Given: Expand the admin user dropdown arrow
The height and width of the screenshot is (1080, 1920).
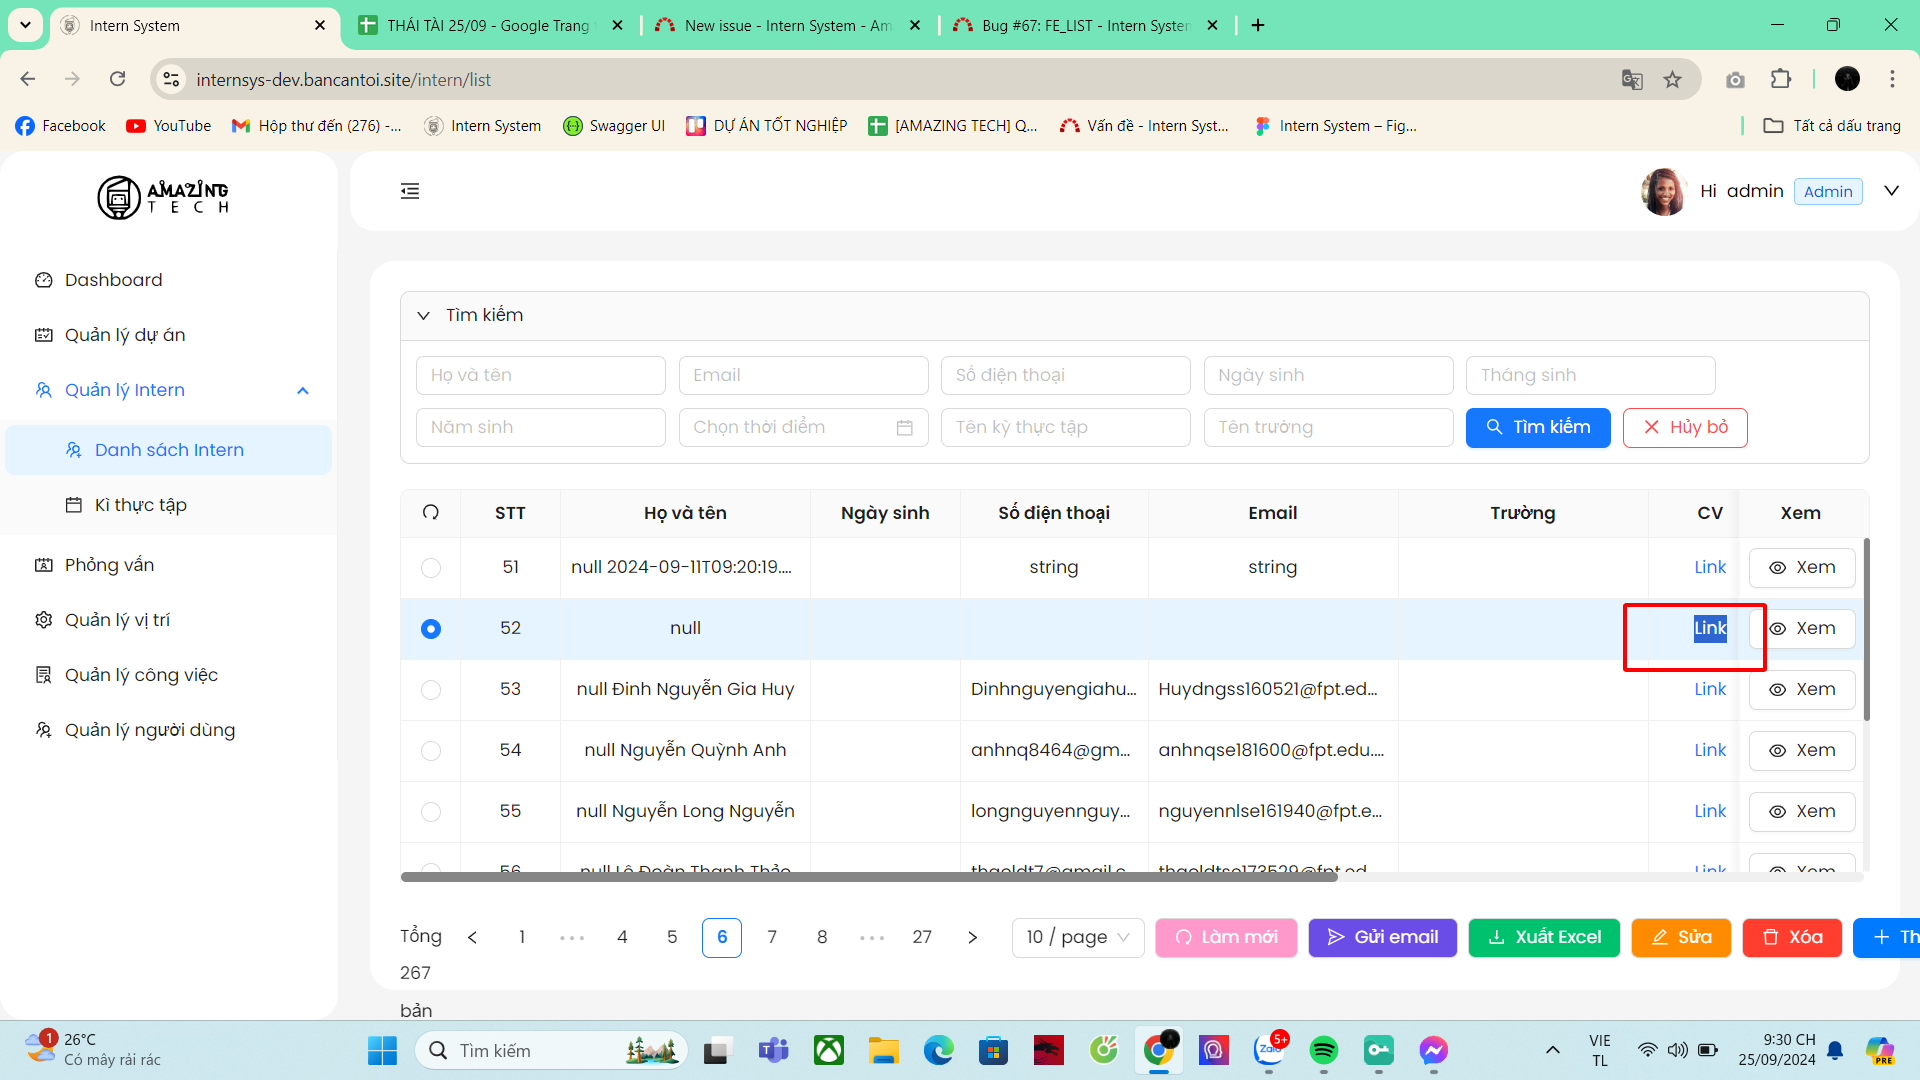Looking at the screenshot, I should coord(1891,191).
